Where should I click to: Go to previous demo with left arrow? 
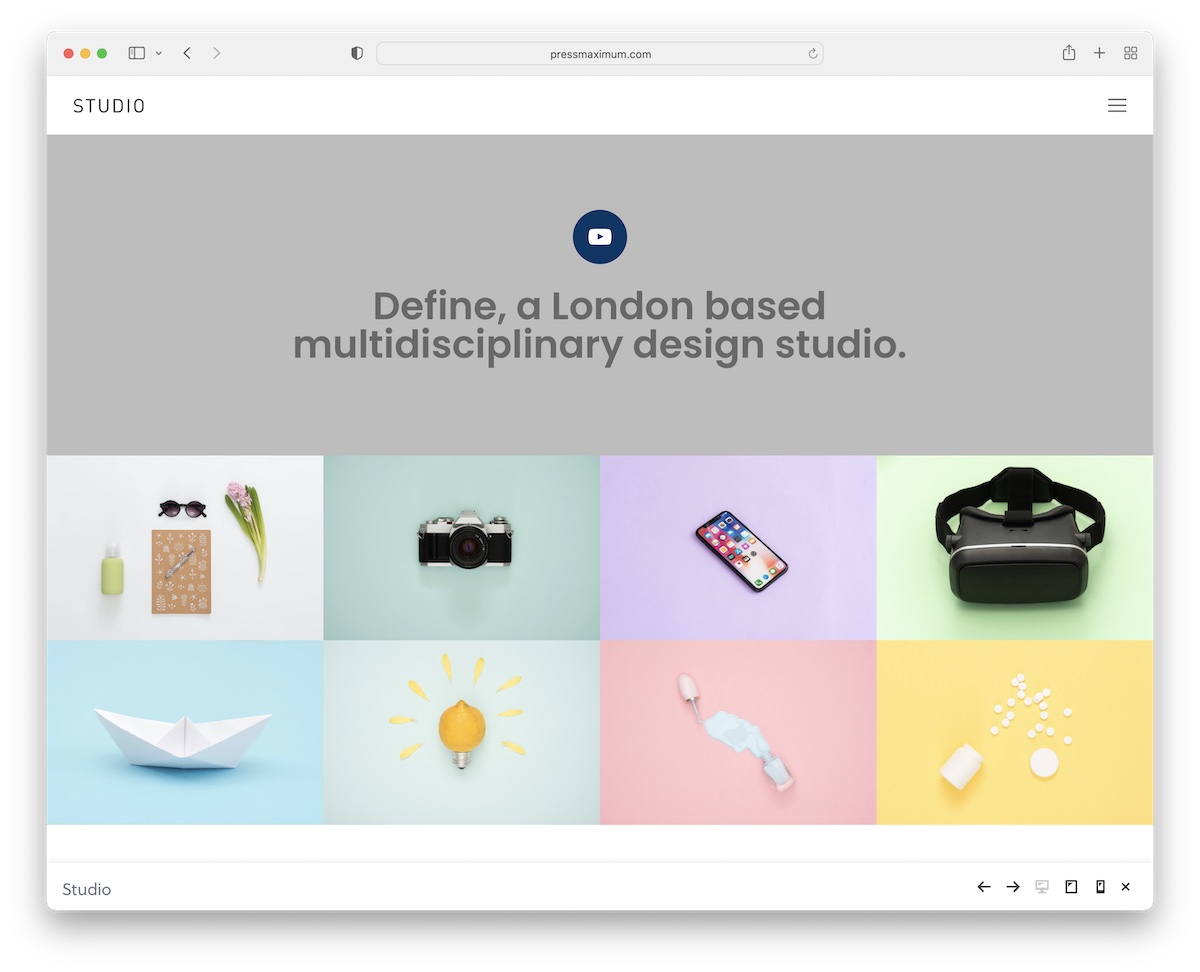tap(984, 887)
